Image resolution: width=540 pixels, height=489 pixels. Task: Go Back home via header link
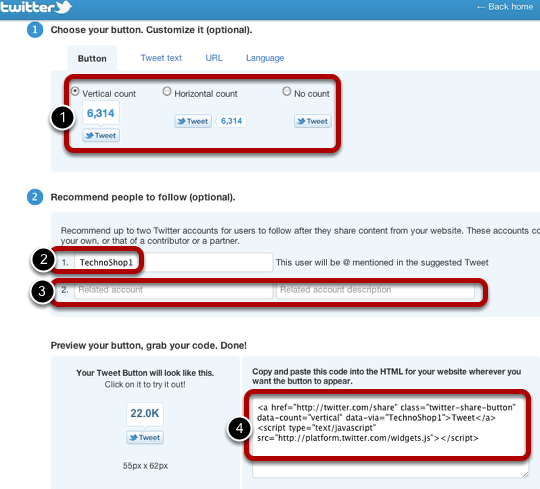505,7
